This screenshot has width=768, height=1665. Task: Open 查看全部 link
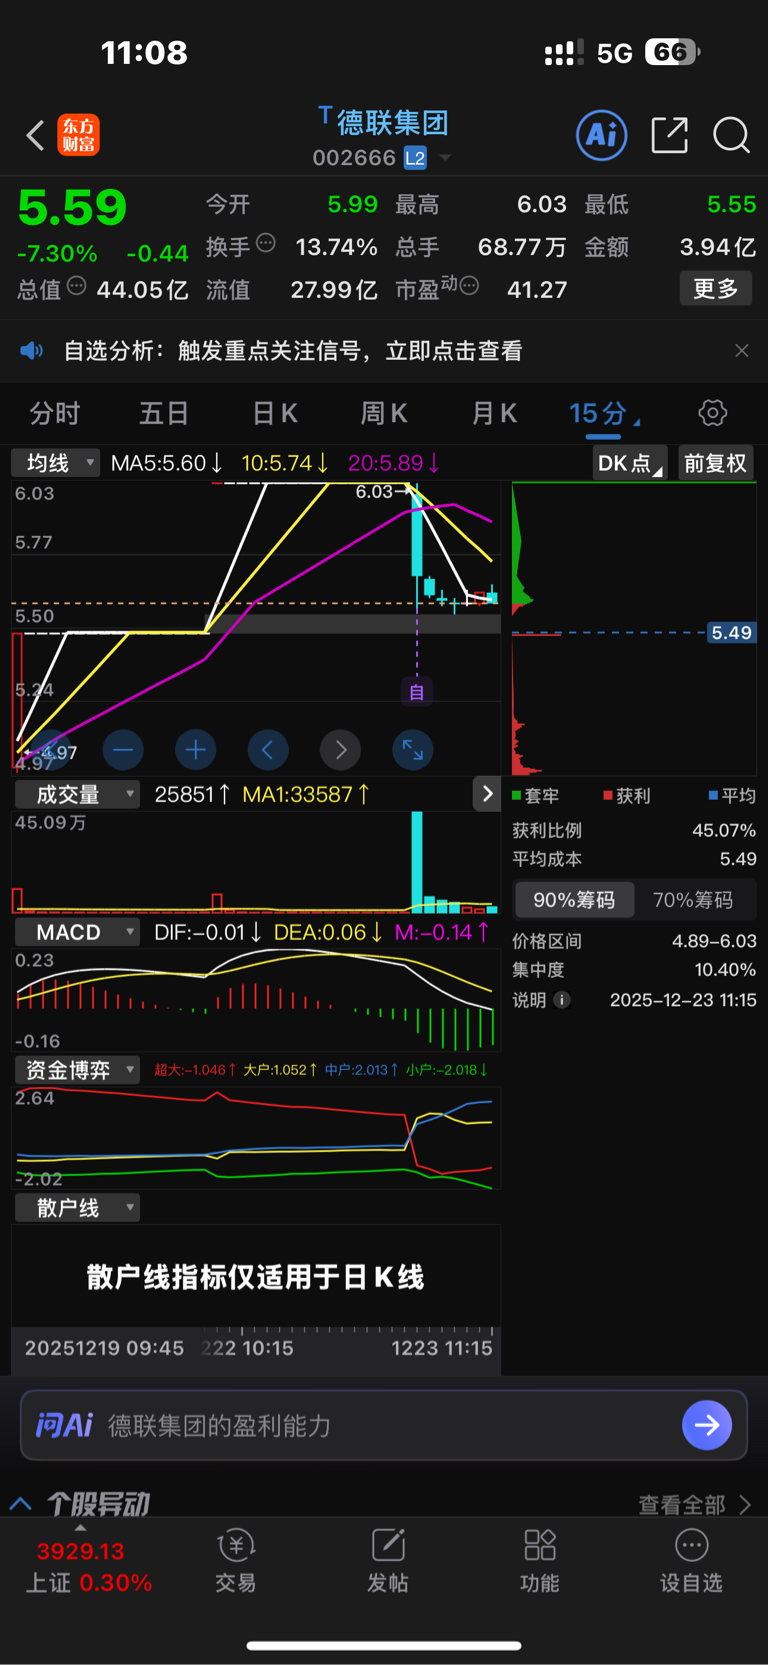(694, 1504)
